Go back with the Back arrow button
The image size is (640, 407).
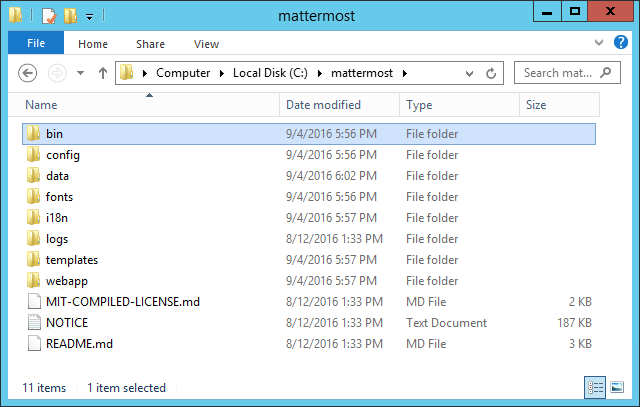coord(28,73)
